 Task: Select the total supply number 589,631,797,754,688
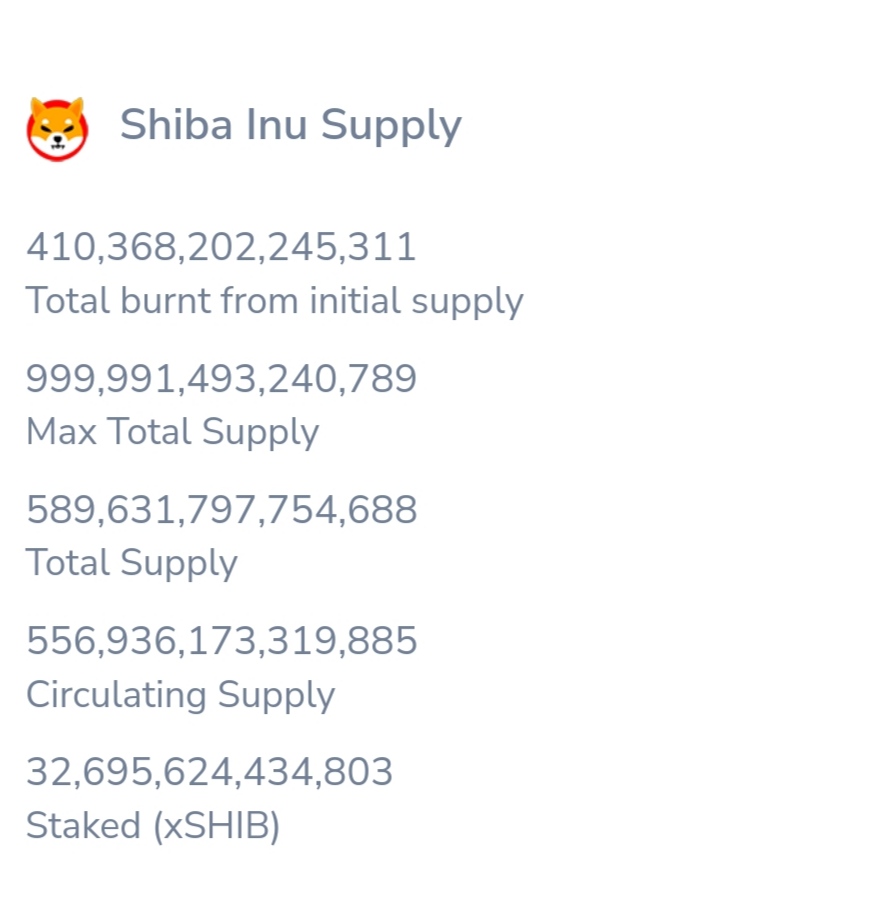[221, 510]
